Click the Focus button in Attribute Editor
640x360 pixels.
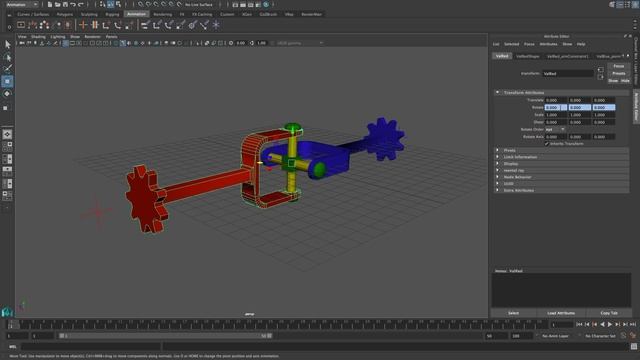pyautogui.click(x=618, y=66)
